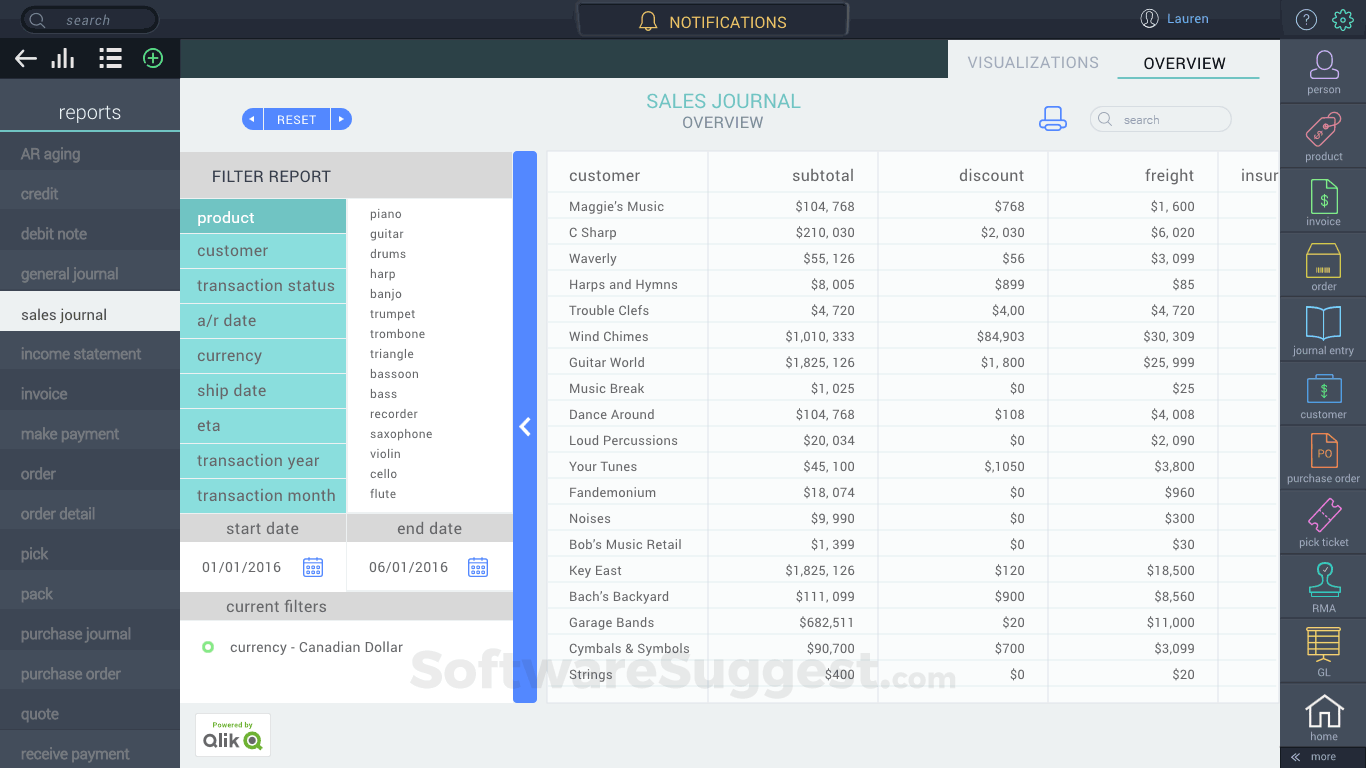Toggle the currency - Canadian Dollar filter off

[x=208, y=647]
